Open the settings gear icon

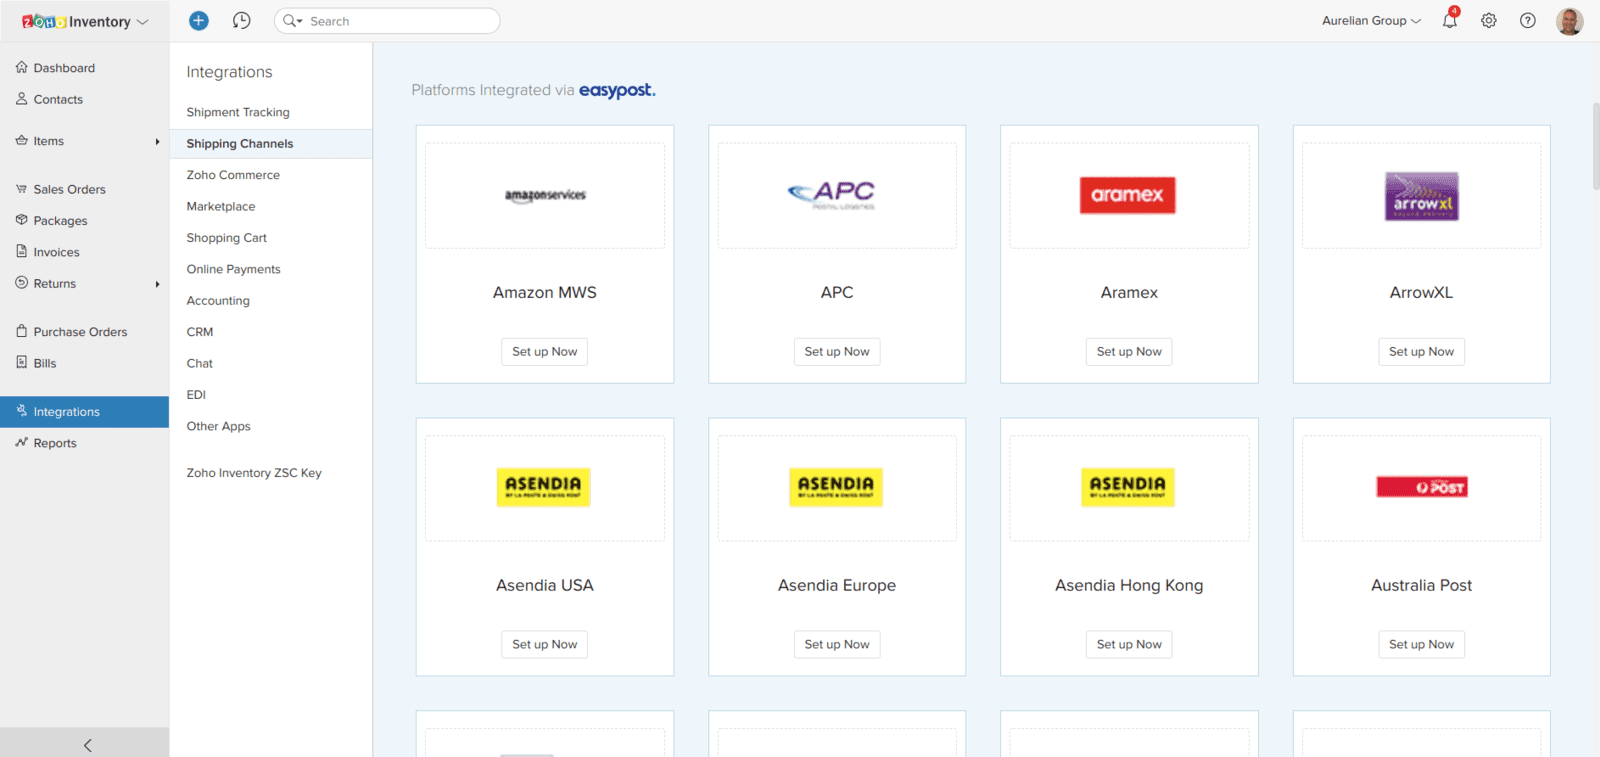(x=1489, y=20)
